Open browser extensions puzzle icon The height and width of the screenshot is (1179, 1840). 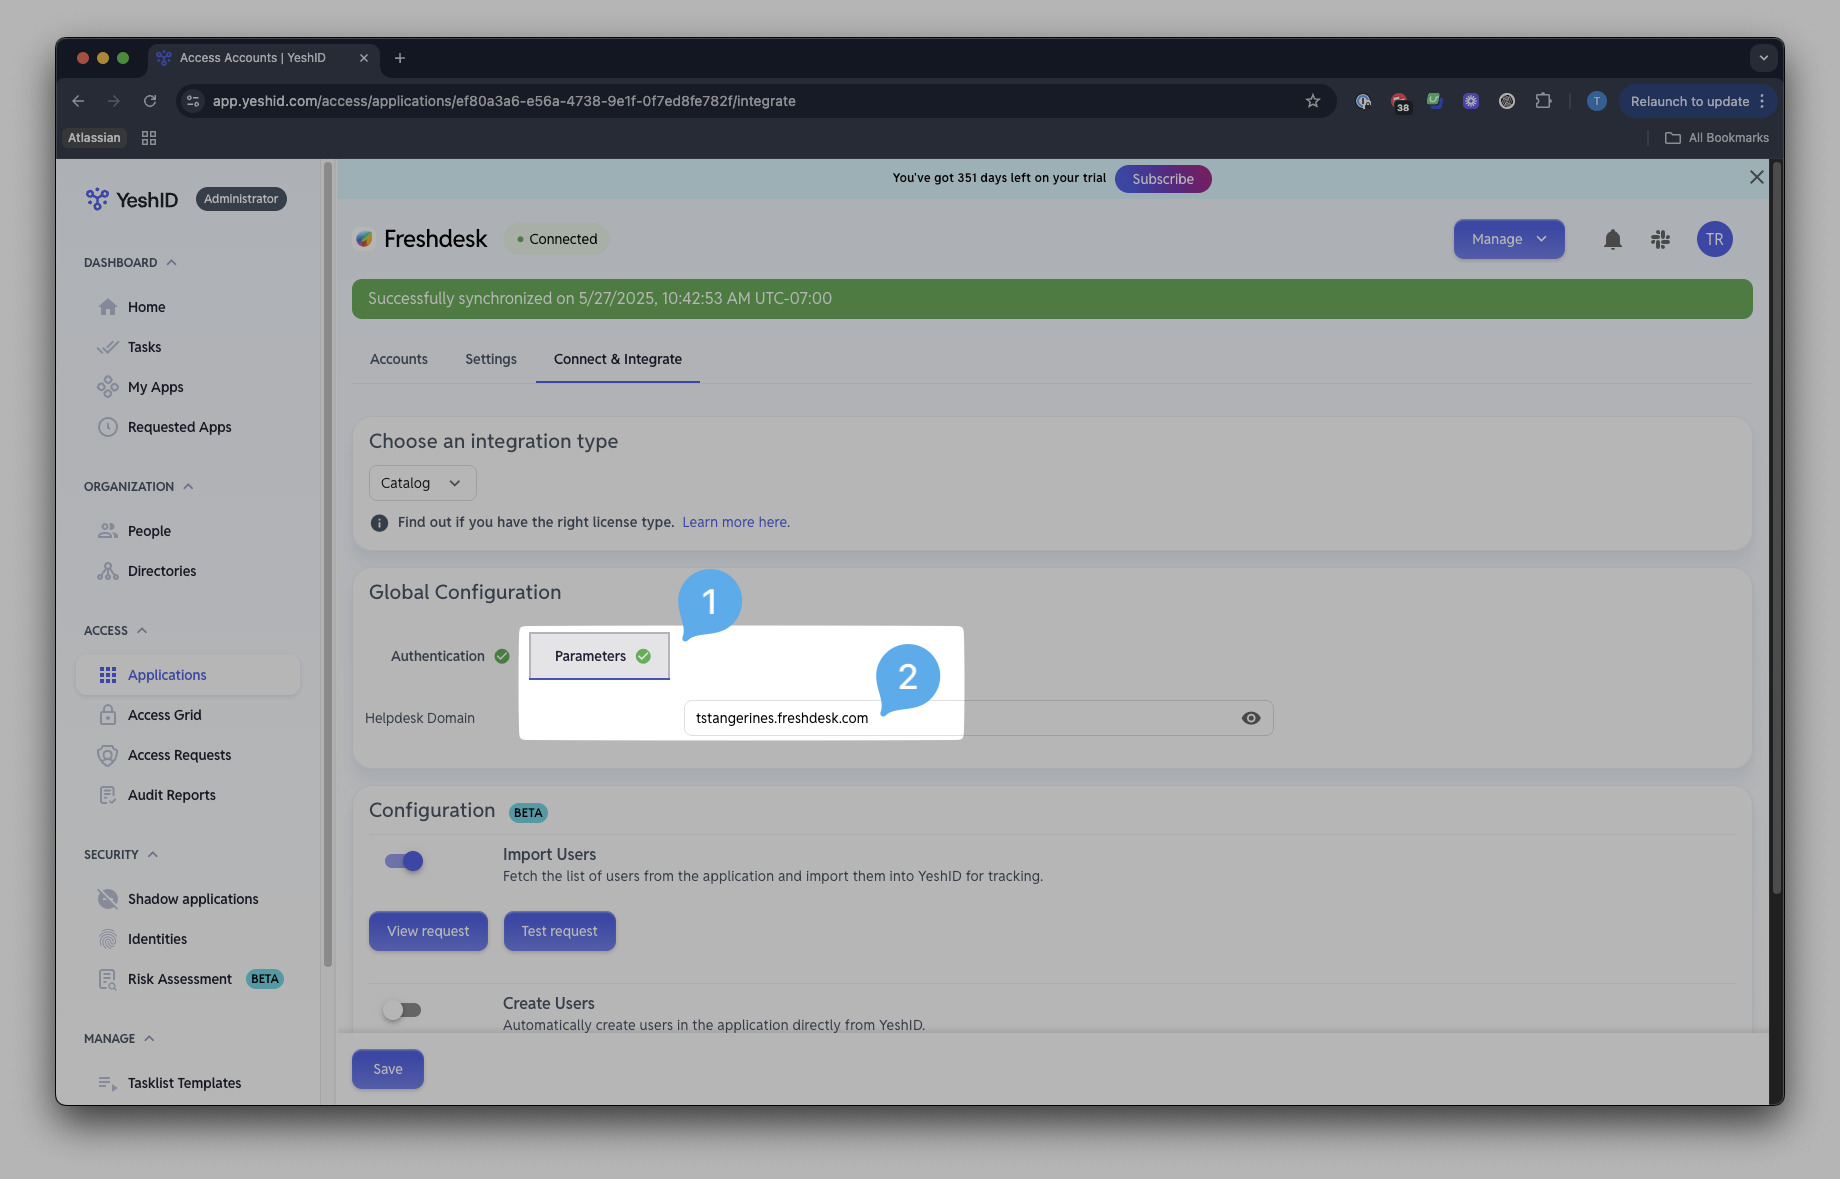(1543, 101)
